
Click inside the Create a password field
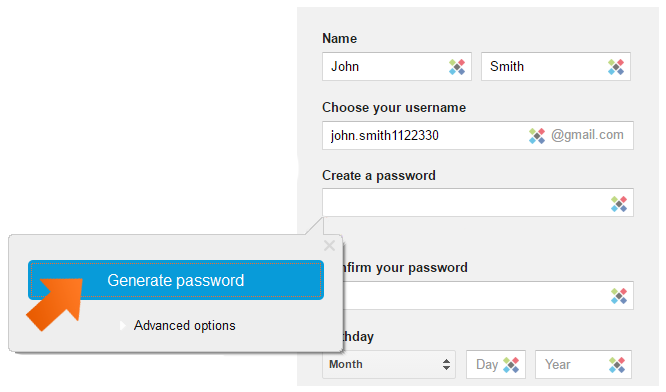pos(478,203)
